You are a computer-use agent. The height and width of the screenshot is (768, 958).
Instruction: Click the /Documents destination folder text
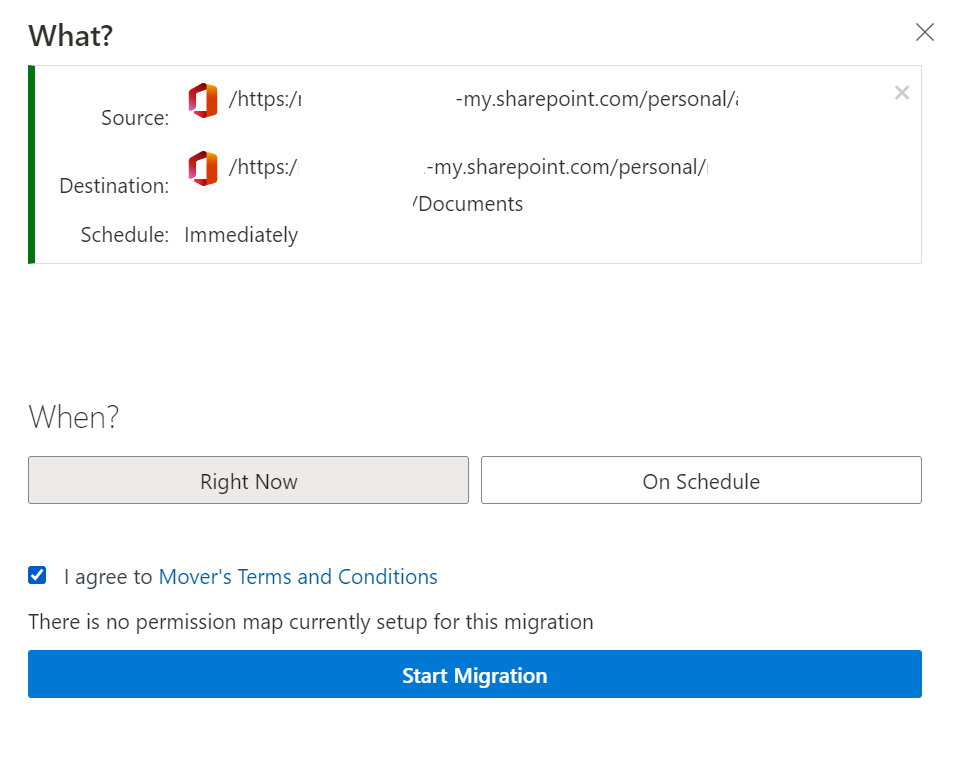468,204
